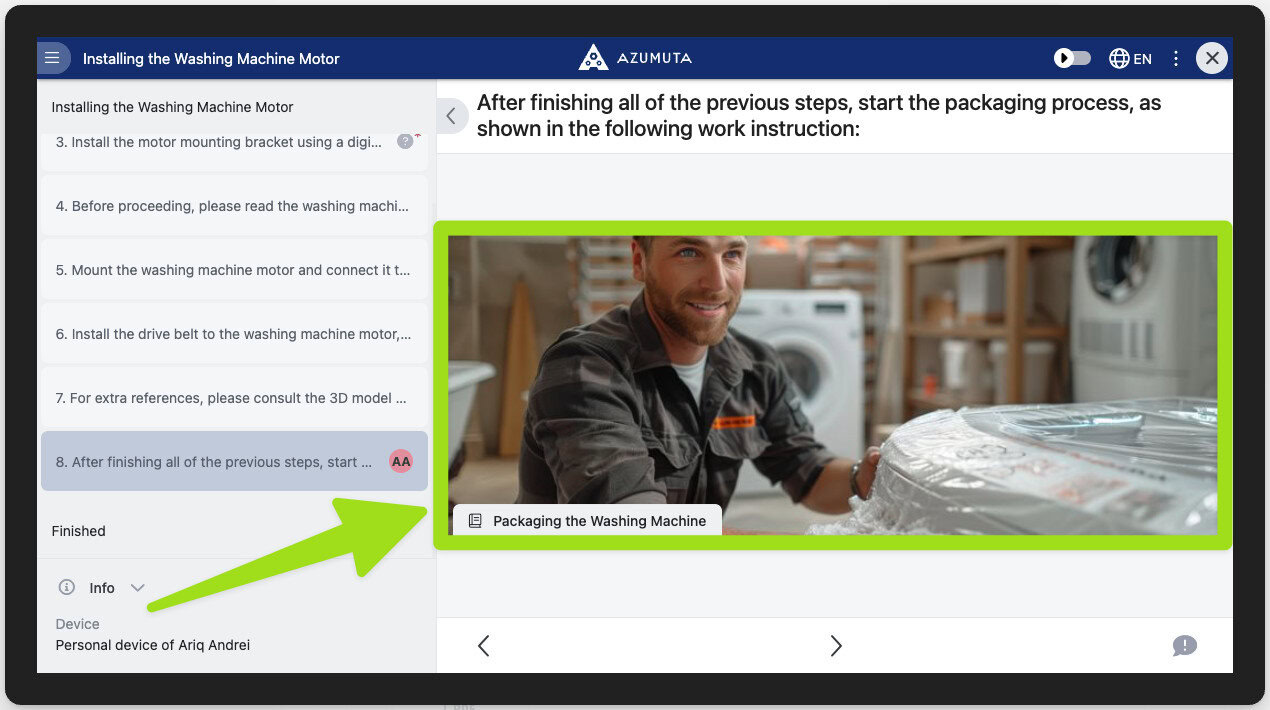Go back using the left arrow navigation
The width and height of the screenshot is (1270, 710).
pyautogui.click(x=483, y=646)
